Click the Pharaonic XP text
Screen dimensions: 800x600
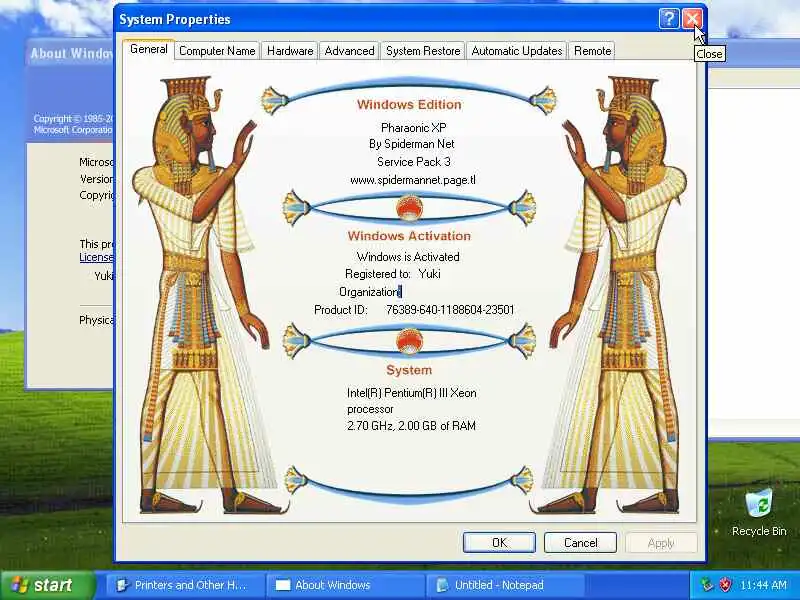point(413,128)
